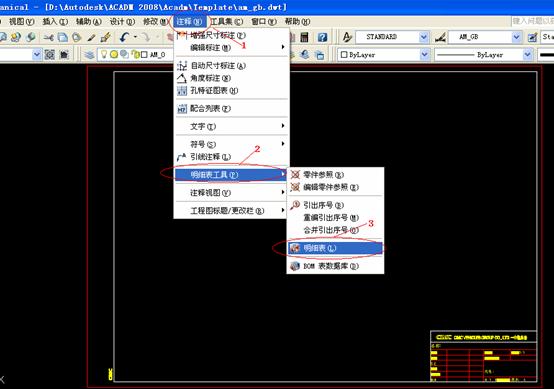
Task: Click the Paste clipboard icon
Action: coord(76,37)
